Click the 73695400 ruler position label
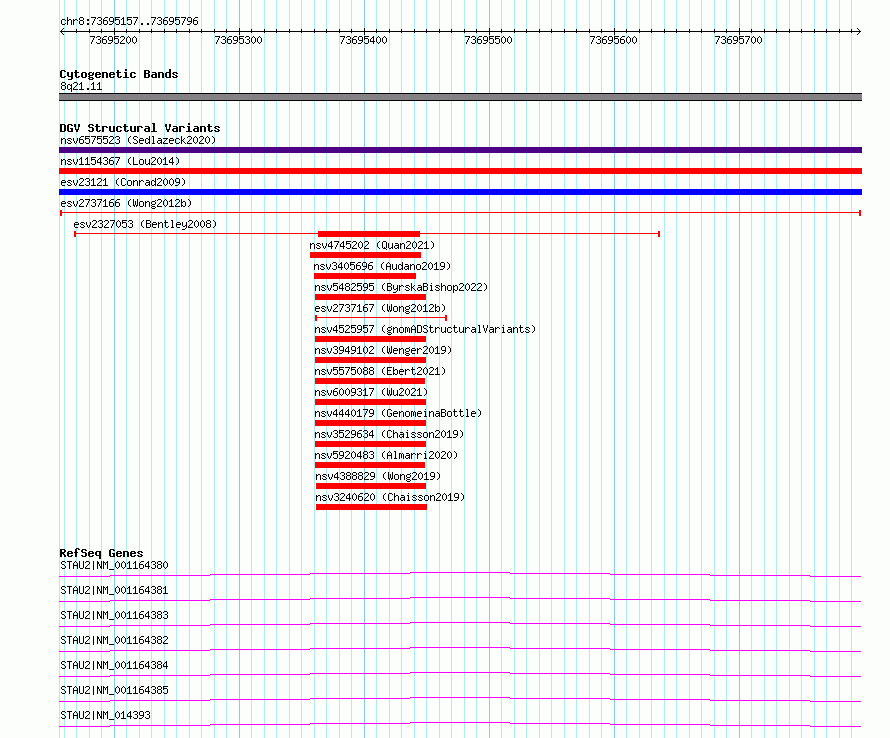The width and height of the screenshot is (890, 738). pyautogui.click(x=363, y=40)
